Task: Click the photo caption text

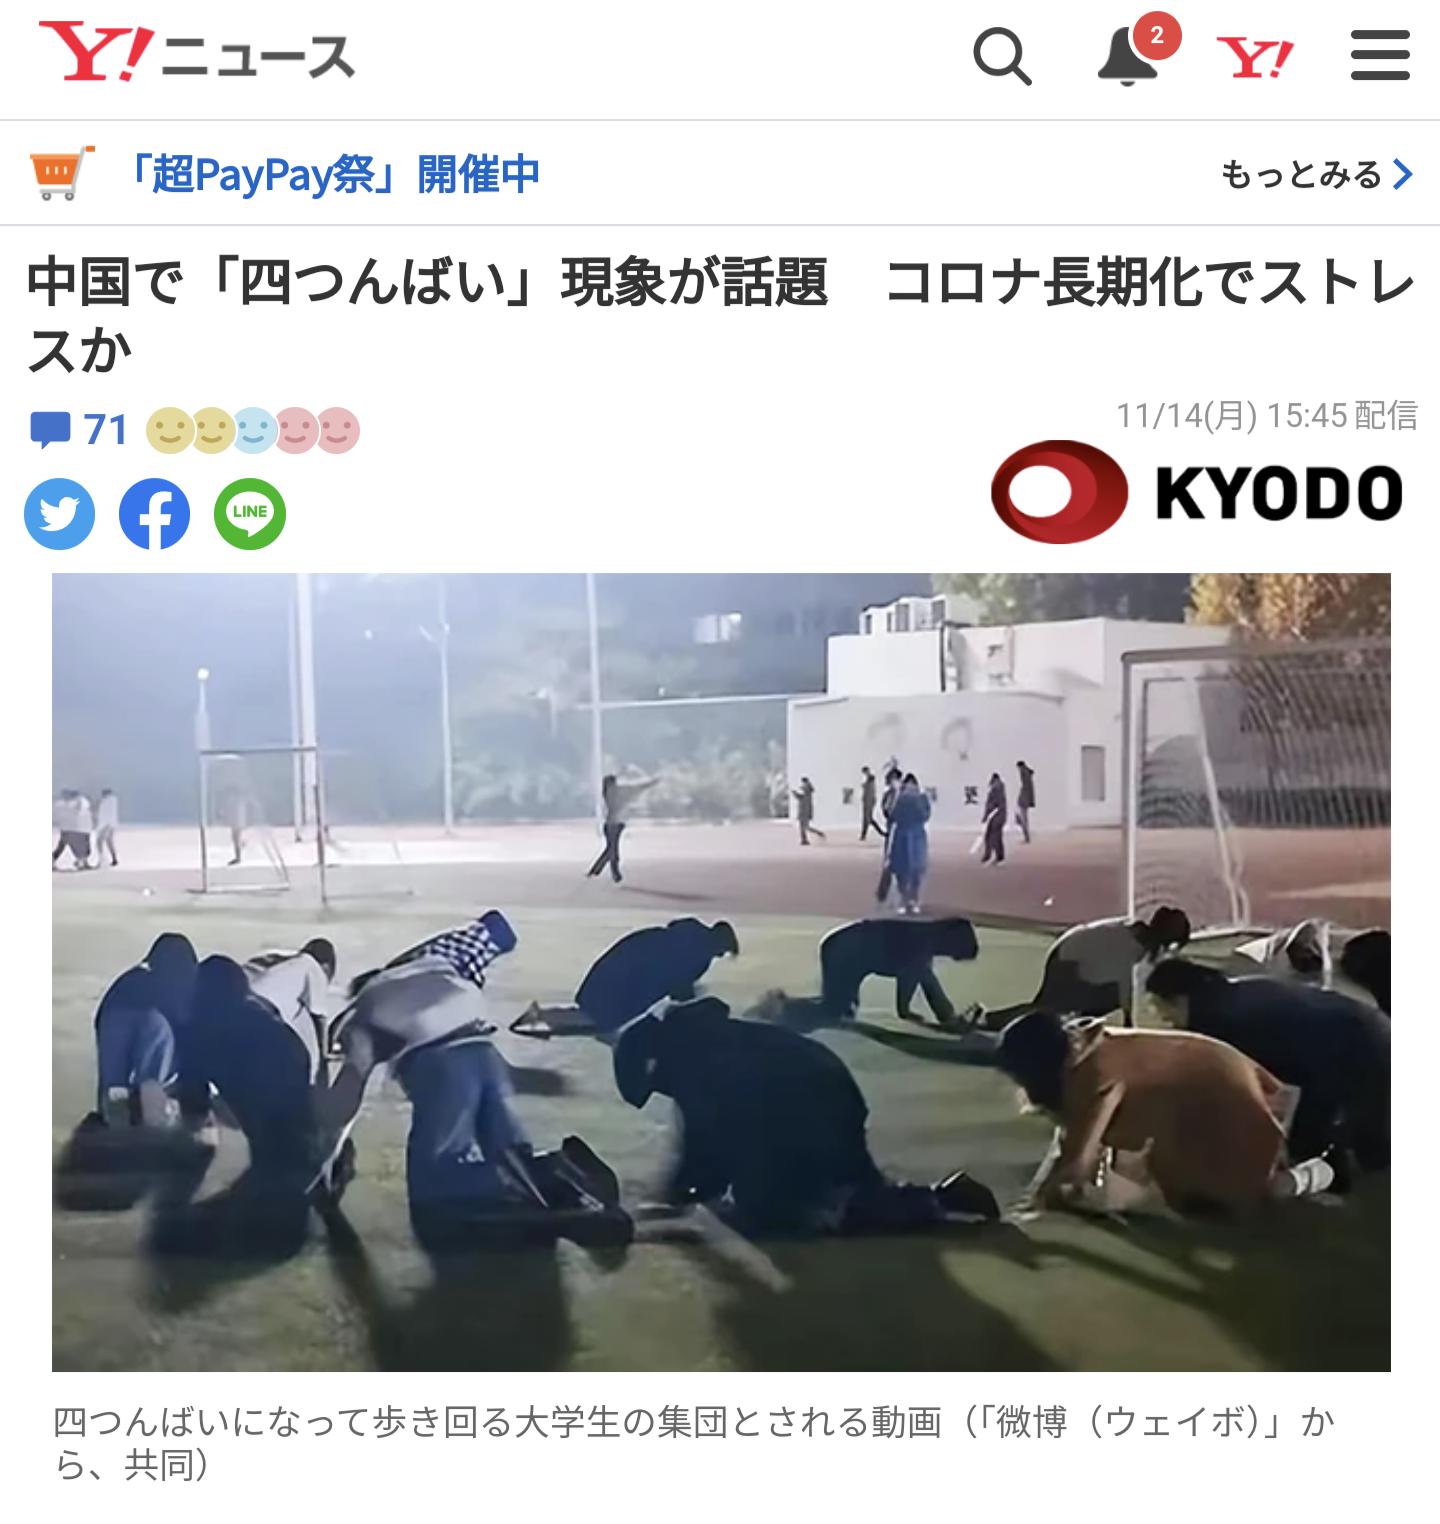Action: tap(692, 1443)
